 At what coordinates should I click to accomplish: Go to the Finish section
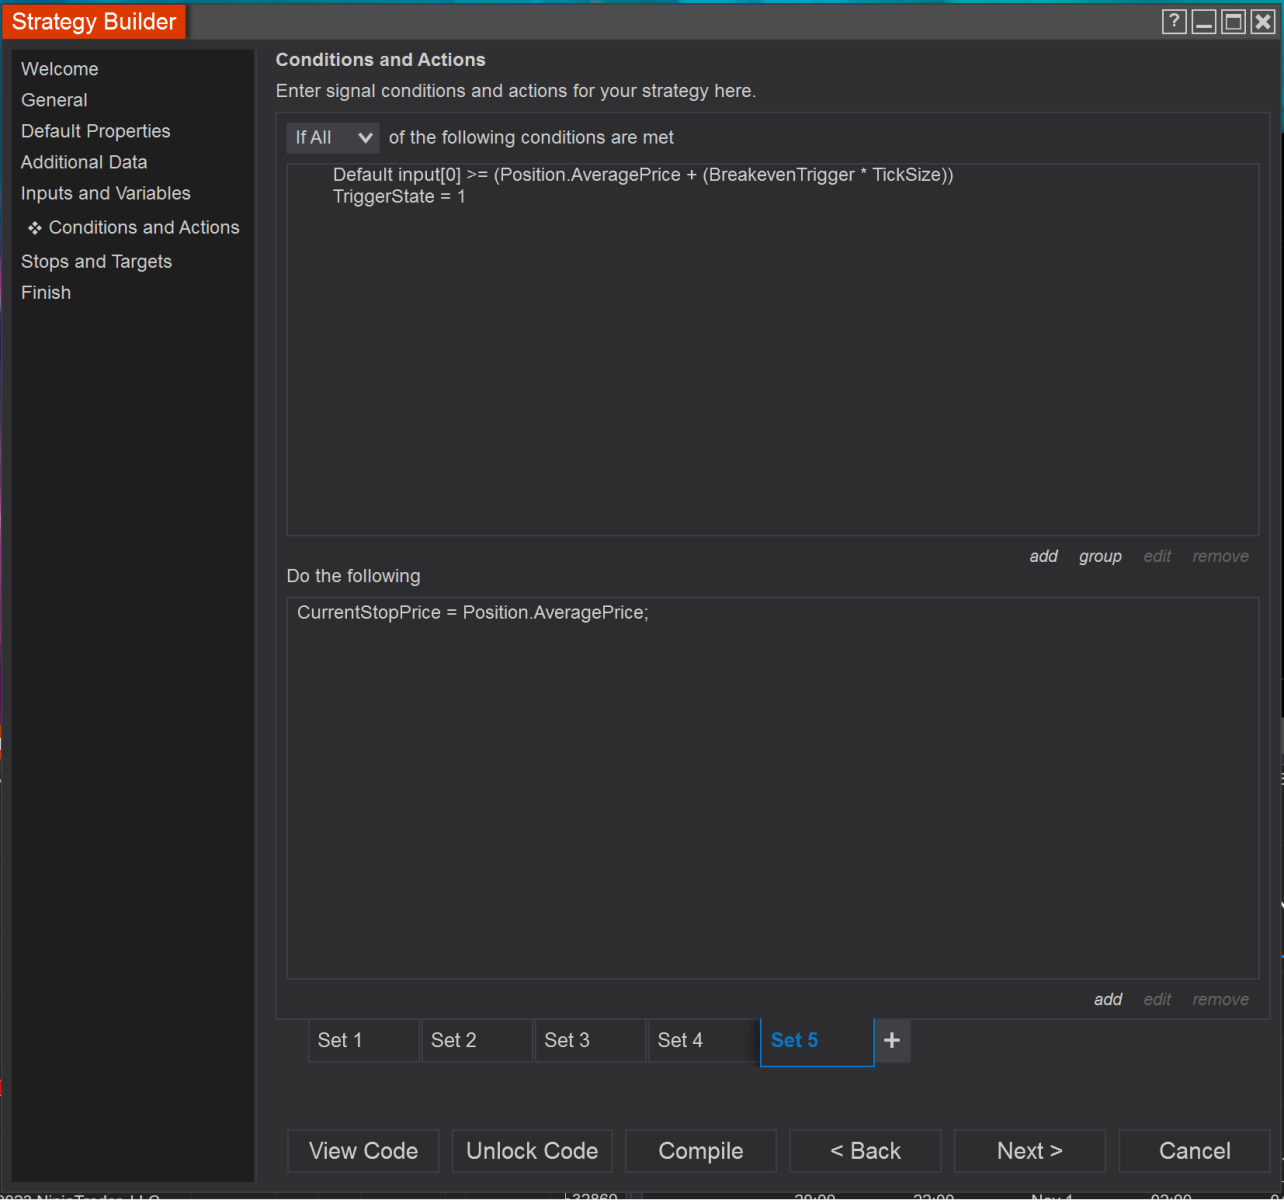click(46, 293)
